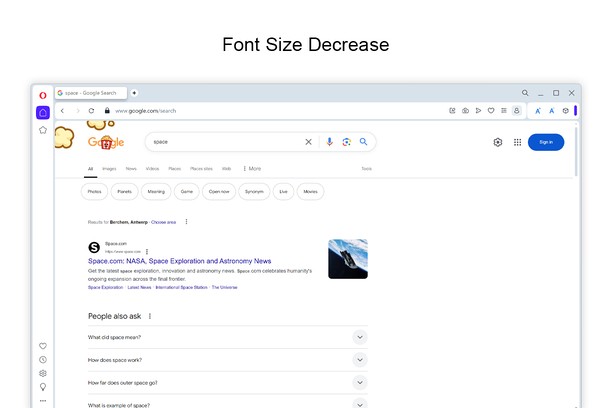Select the Movies filter chip
612x408 pixels.
coord(310,192)
